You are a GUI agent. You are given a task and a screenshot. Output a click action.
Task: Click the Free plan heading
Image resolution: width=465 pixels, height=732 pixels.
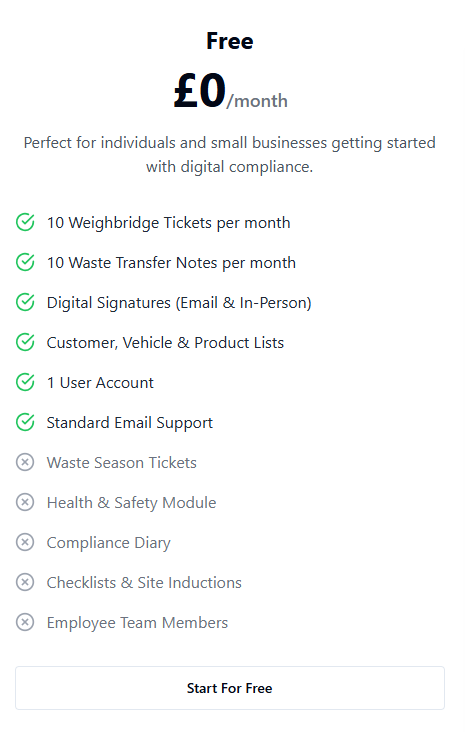[230, 41]
